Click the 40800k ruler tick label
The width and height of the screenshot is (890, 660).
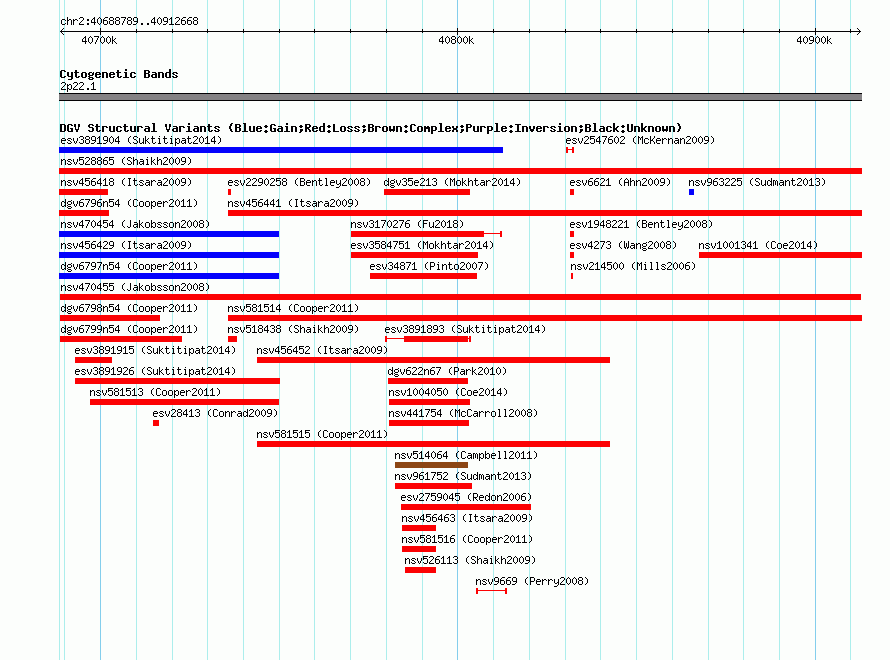click(456, 40)
